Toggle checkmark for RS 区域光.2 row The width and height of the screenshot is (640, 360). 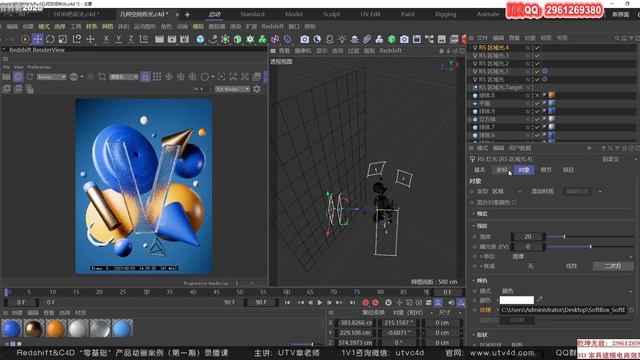coord(537,64)
